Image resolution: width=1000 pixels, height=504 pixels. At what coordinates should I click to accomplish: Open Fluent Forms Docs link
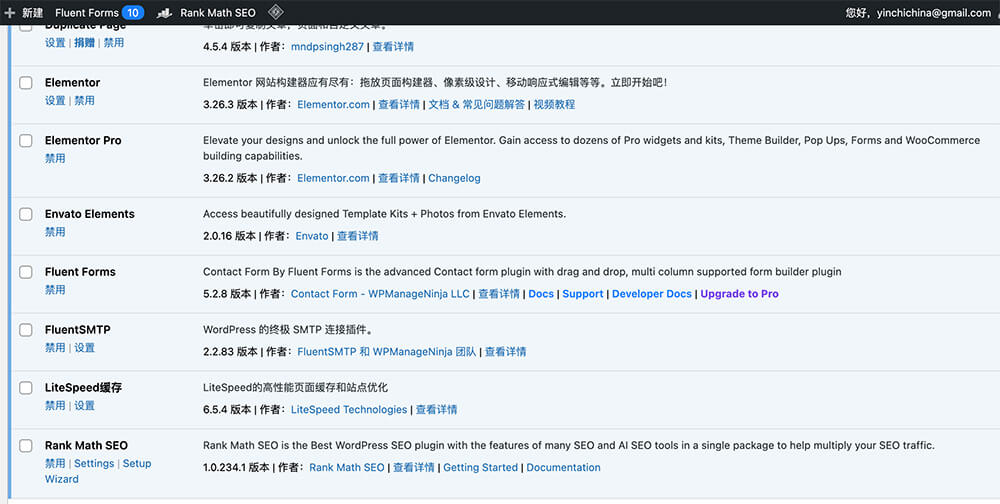(x=541, y=294)
